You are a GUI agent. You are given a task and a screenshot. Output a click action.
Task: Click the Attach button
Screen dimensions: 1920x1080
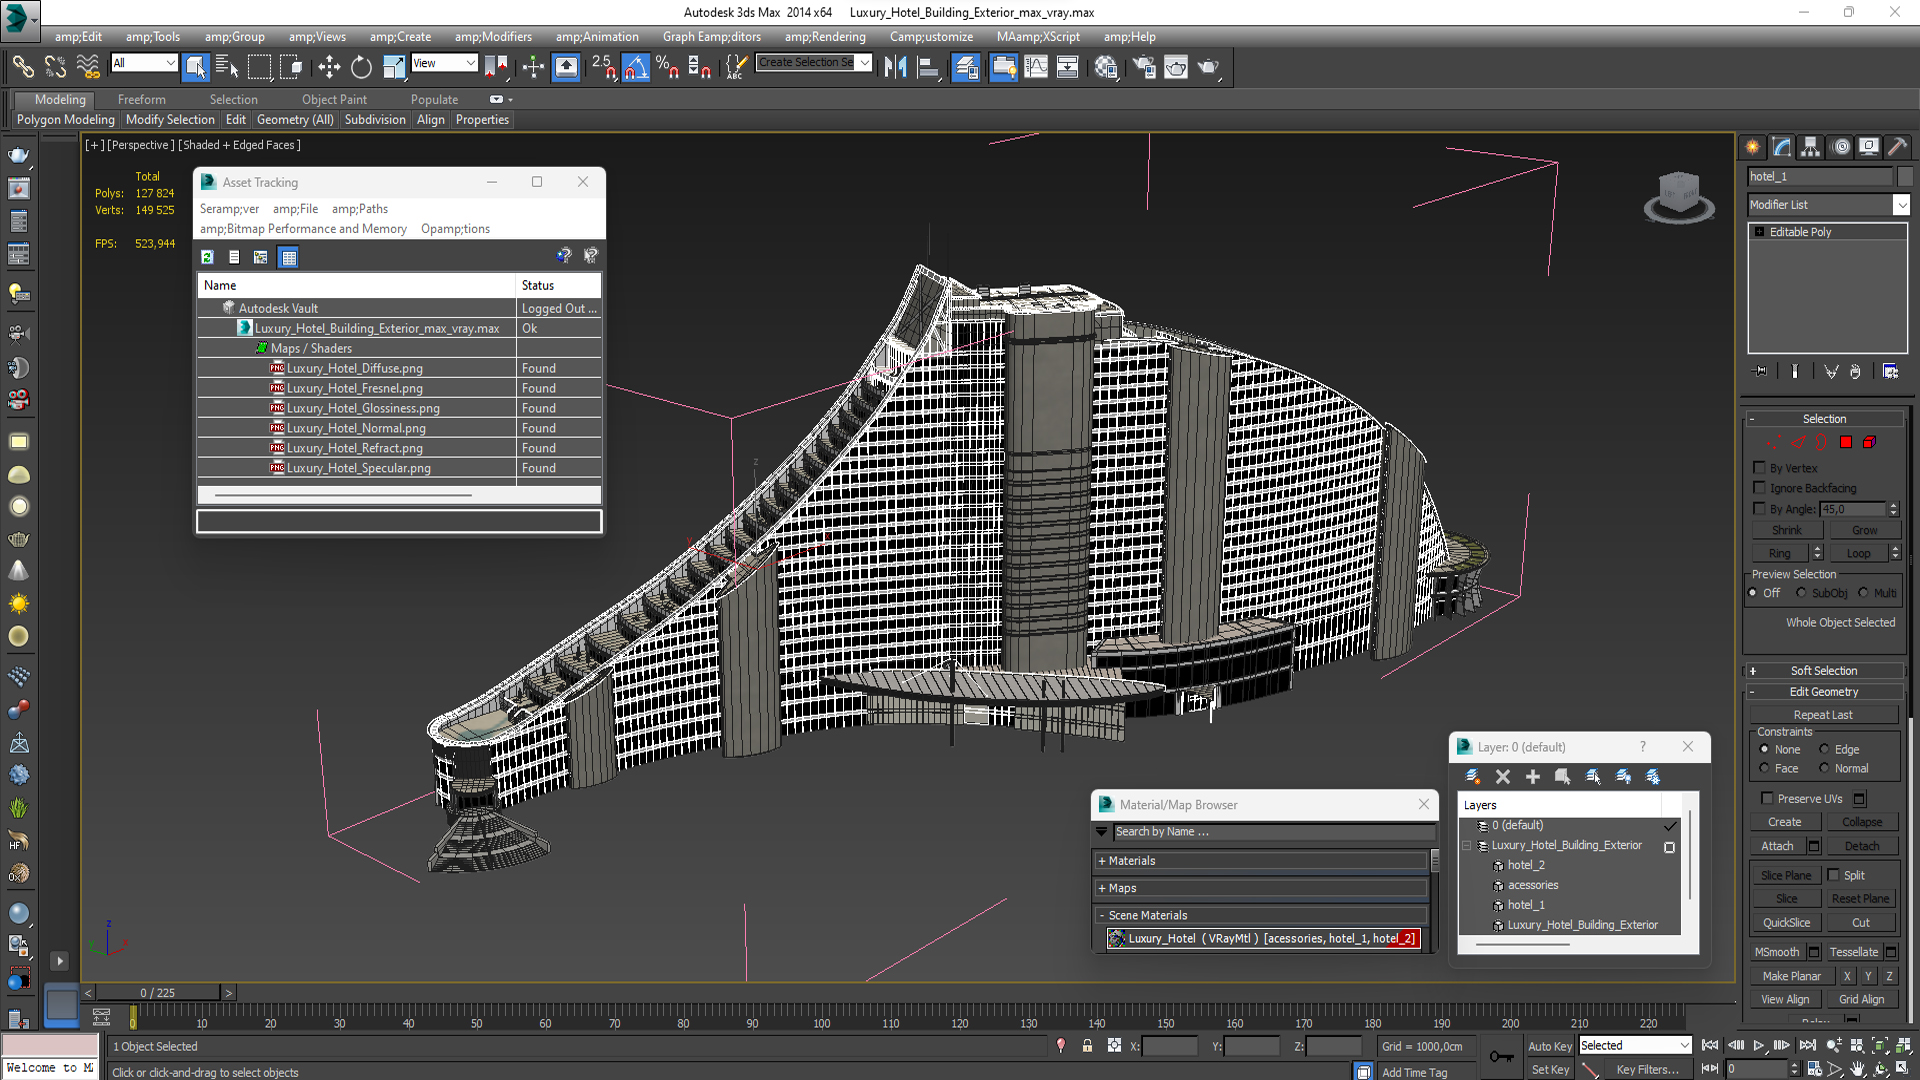point(1777,846)
